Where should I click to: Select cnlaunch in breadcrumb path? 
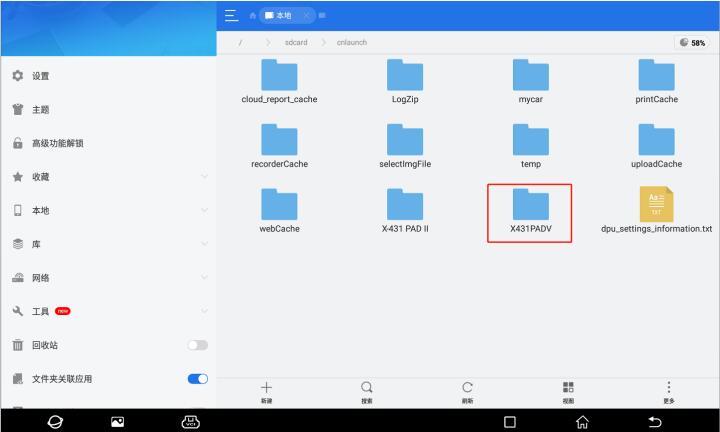[x=352, y=42]
